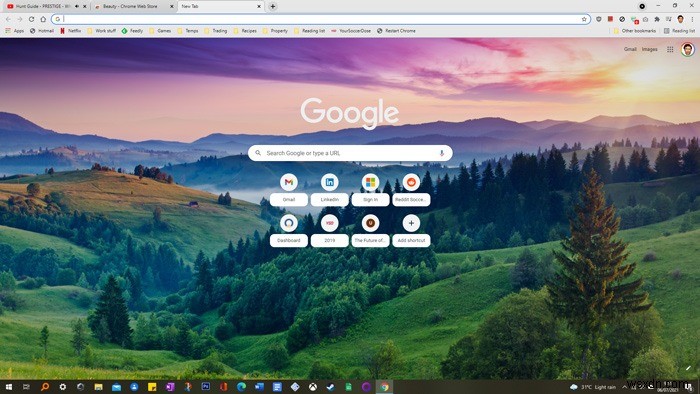
Task: Open the Feedly bookmark
Action: point(132,31)
